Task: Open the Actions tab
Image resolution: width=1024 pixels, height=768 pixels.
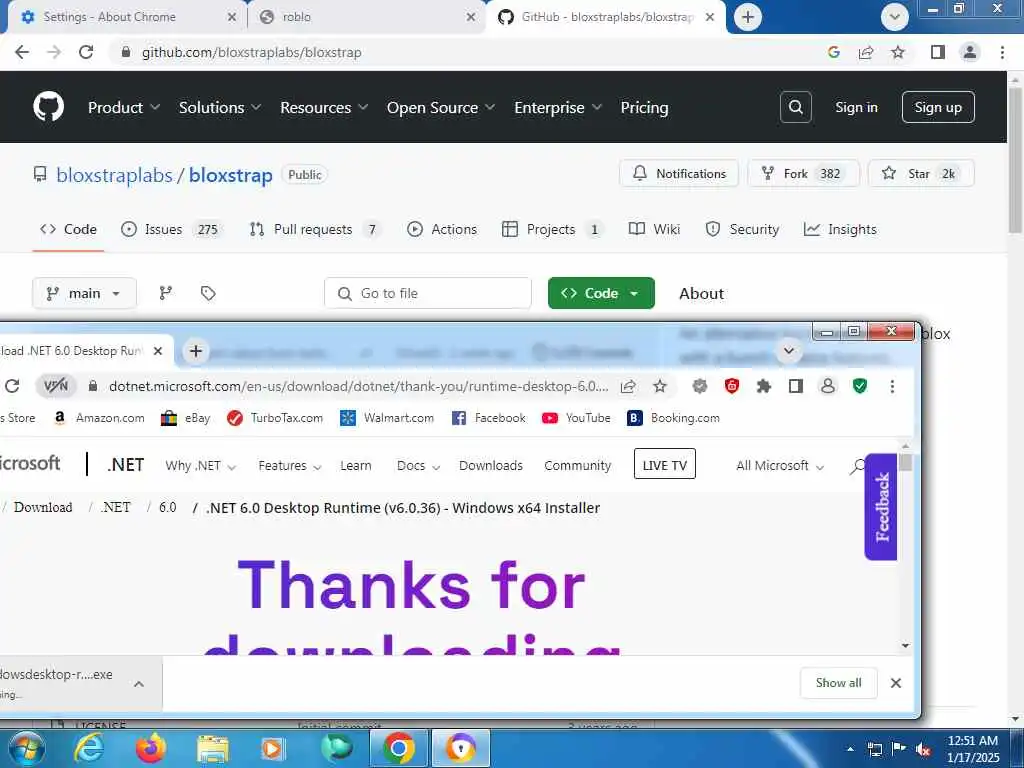Action: 442,229
